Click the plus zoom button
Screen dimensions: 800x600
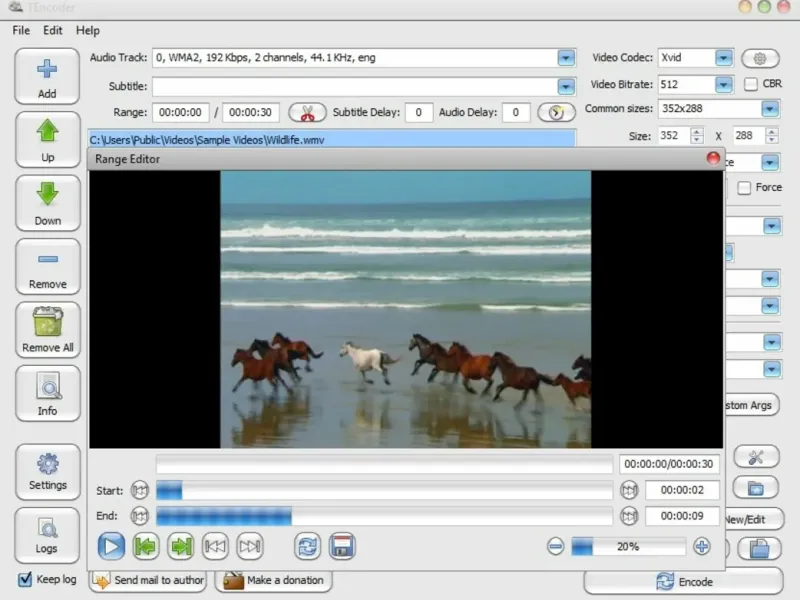(702, 546)
